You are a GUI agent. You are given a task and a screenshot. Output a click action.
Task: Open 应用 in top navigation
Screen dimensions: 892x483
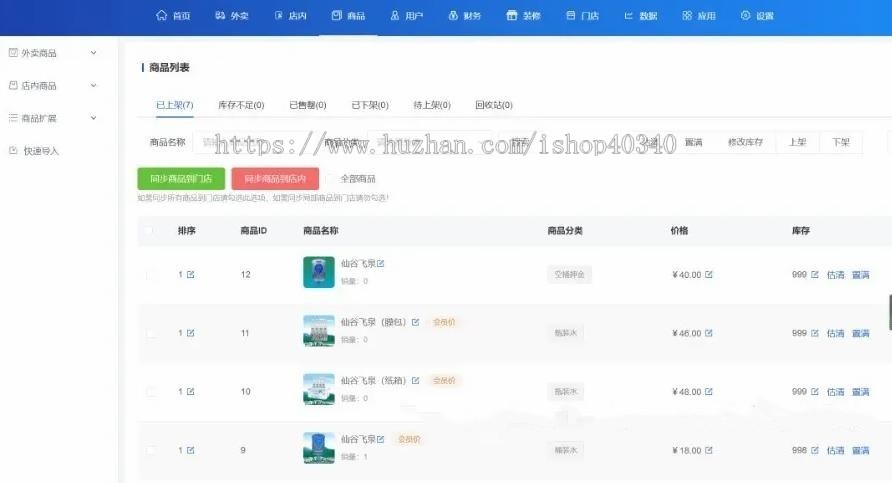tap(699, 16)
